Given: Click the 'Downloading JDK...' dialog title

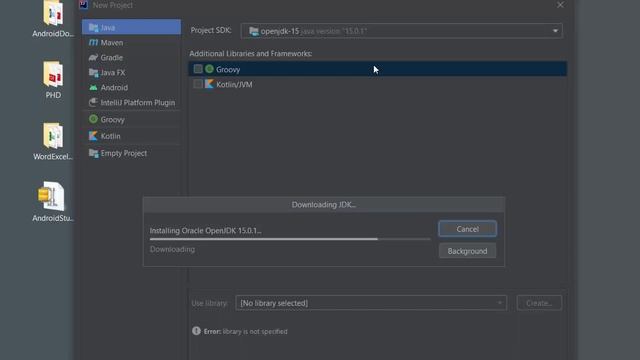Looking at the screenshot, I should pos(324,204).
